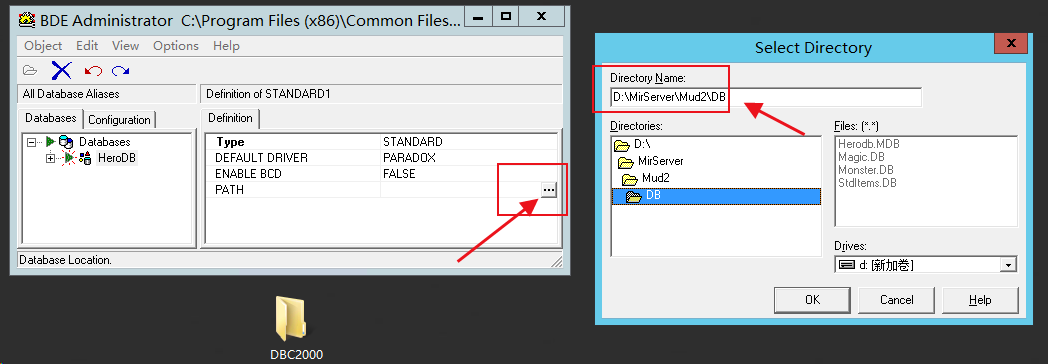Viewport: 1048px width, 364px height.
Task: Click Monster.DB in Files list
Action: coord(866,170)
